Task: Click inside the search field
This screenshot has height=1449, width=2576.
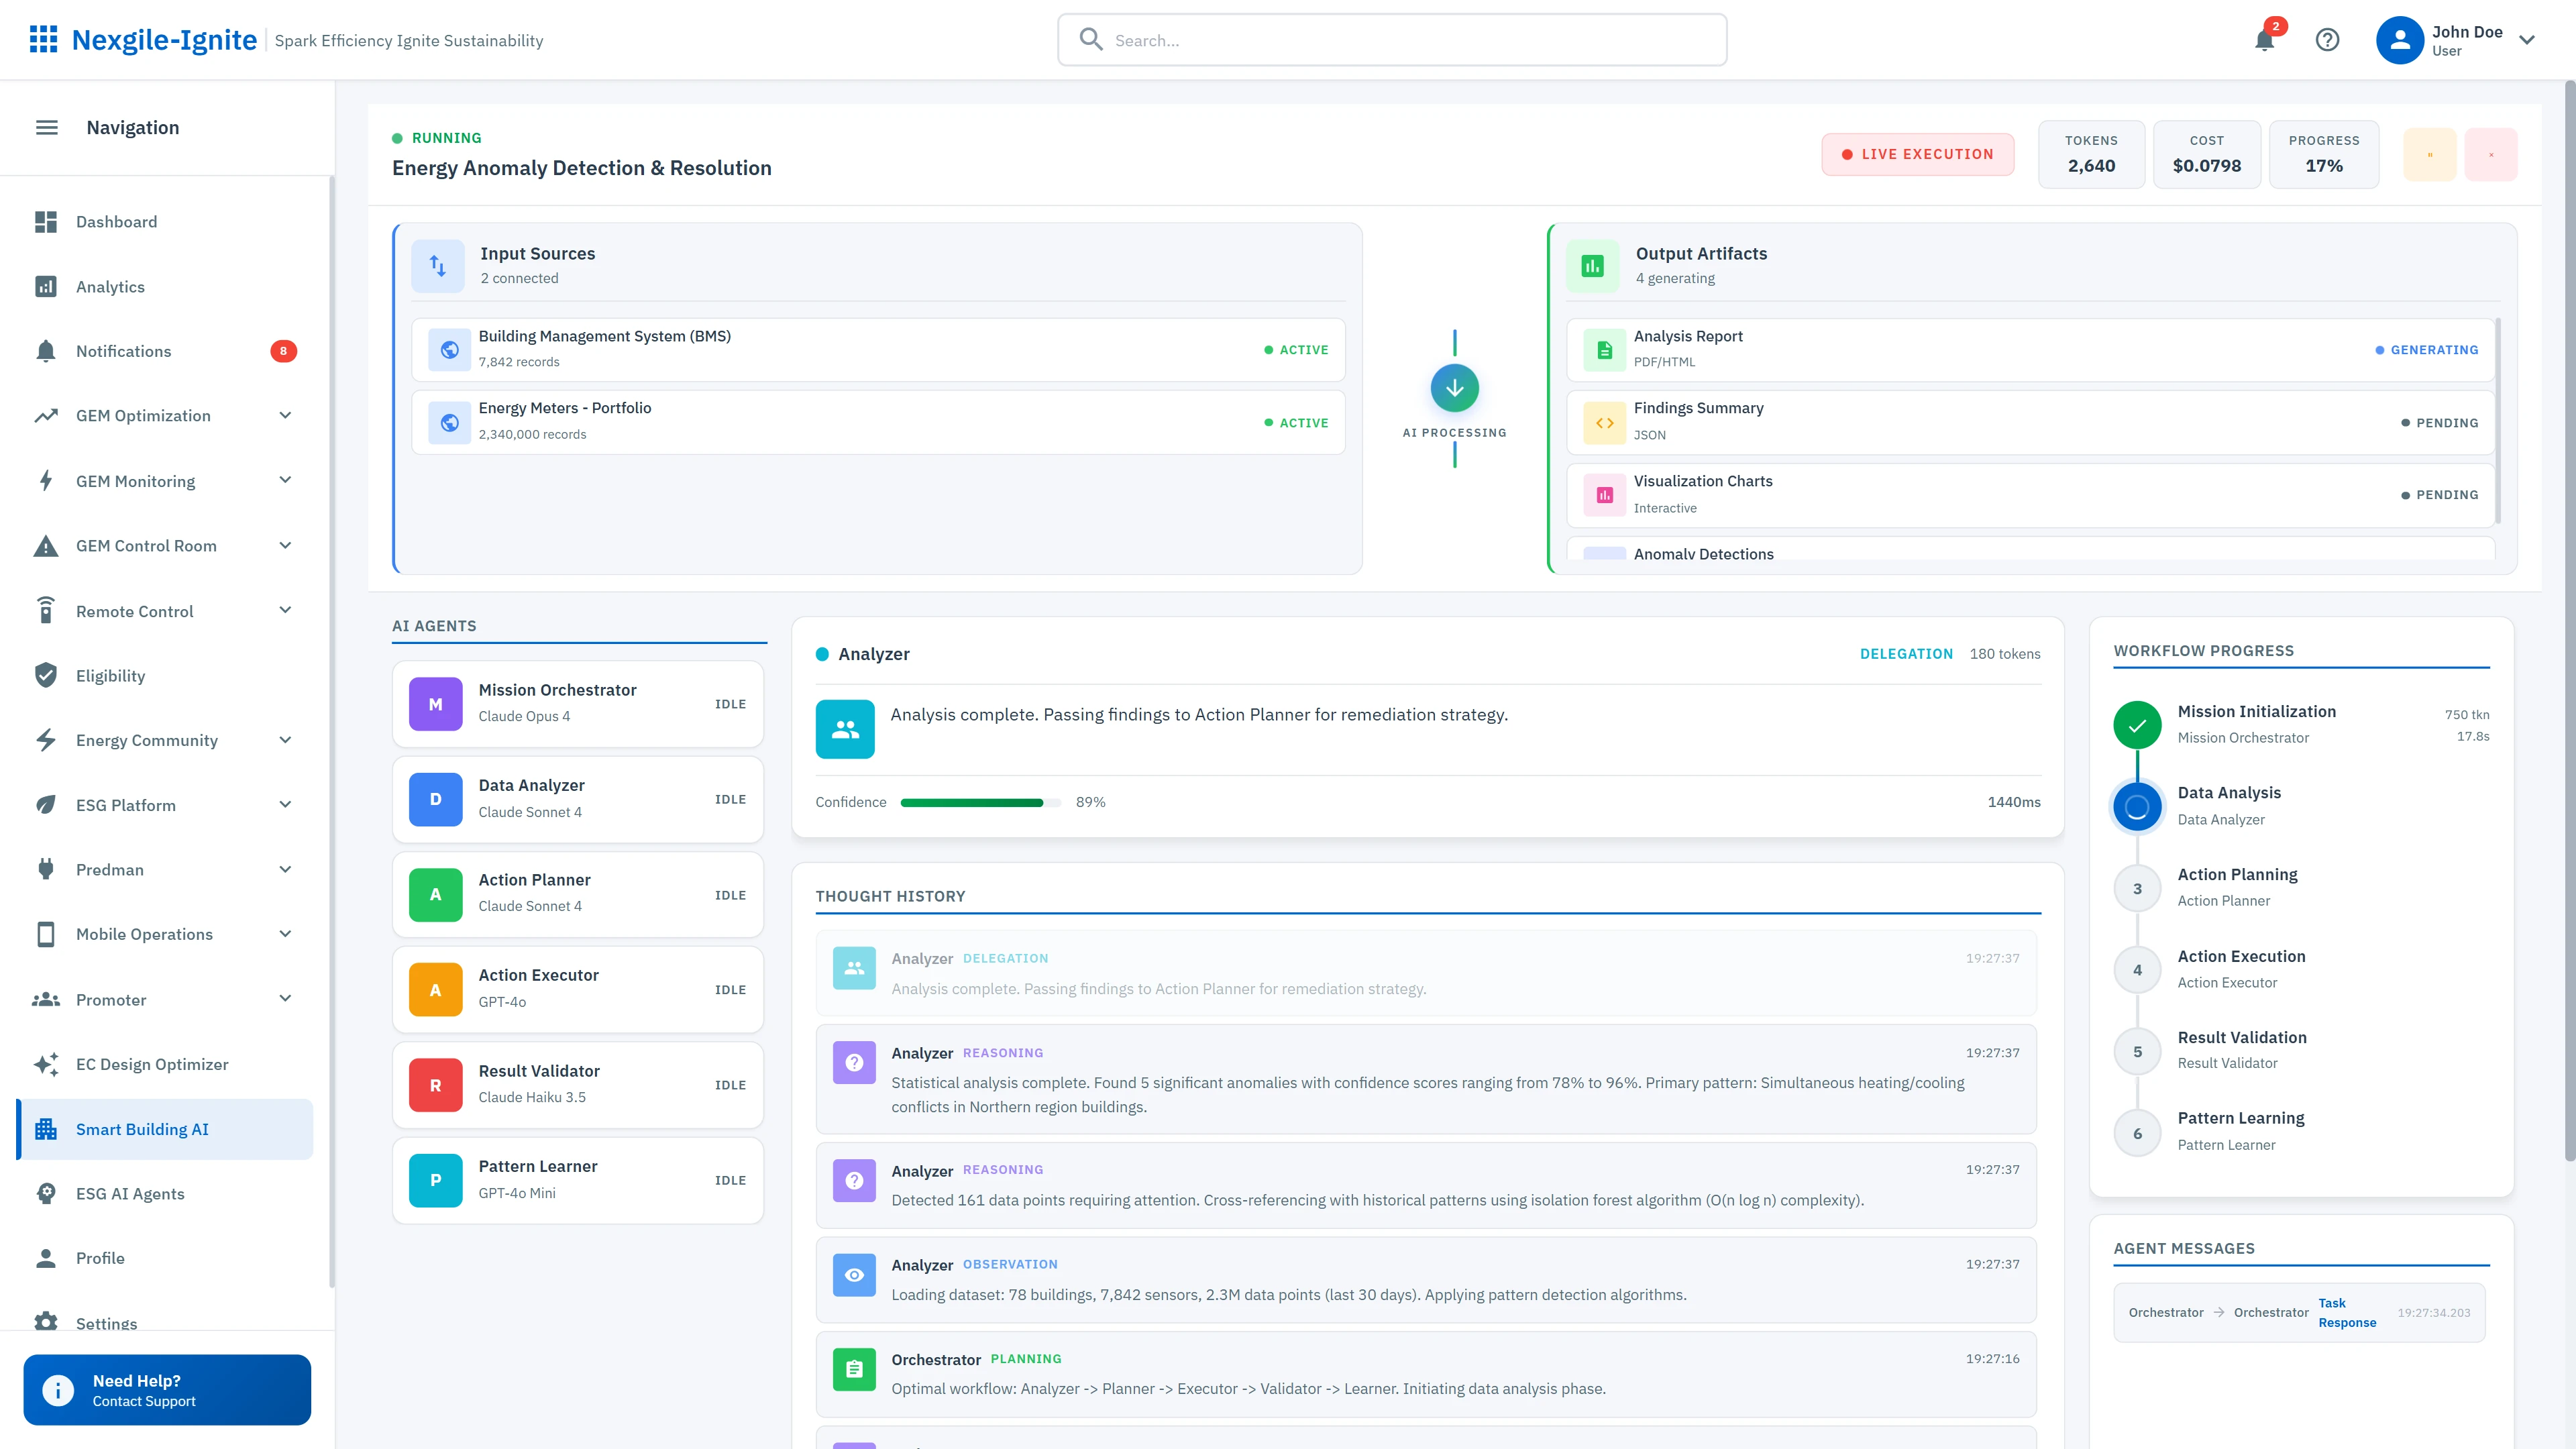Action: click(x=1390, y=40)
